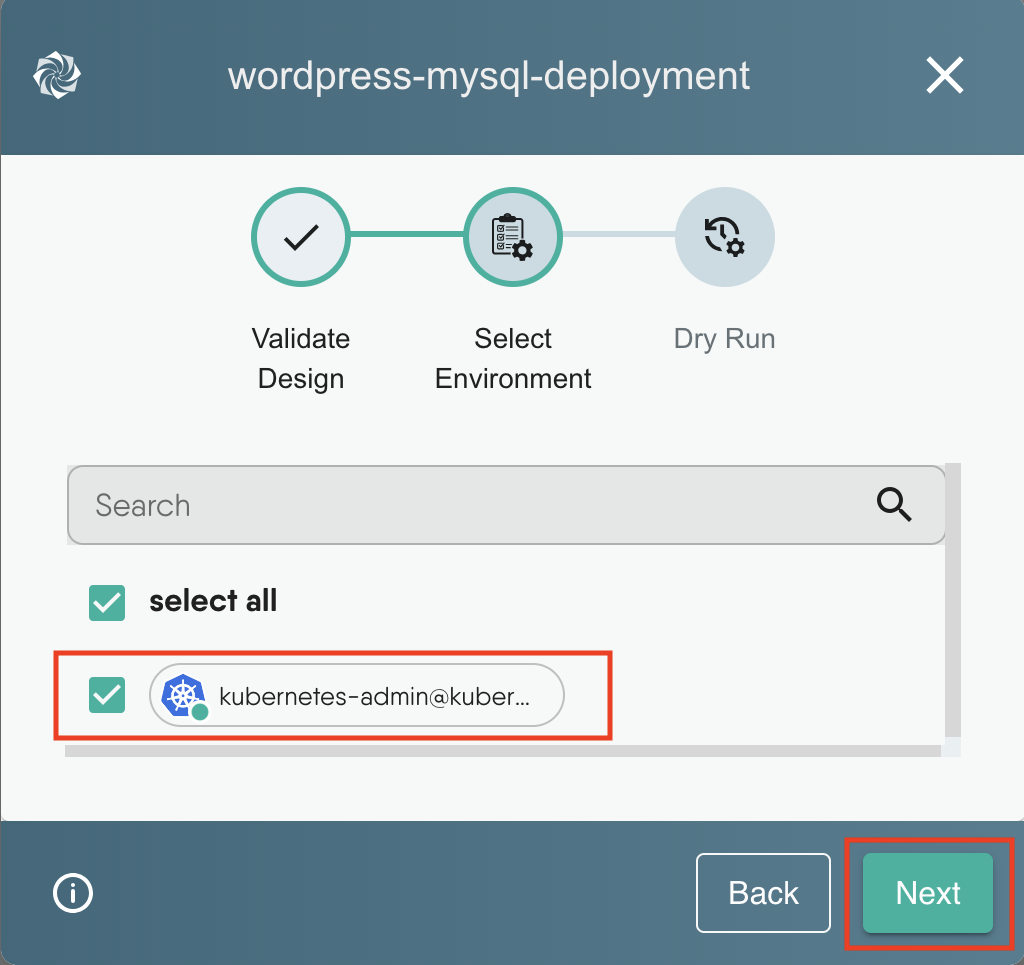1024x965 pixels.
Task: Click the Next button
Action: pyautogui.click(x=928, y=893)
